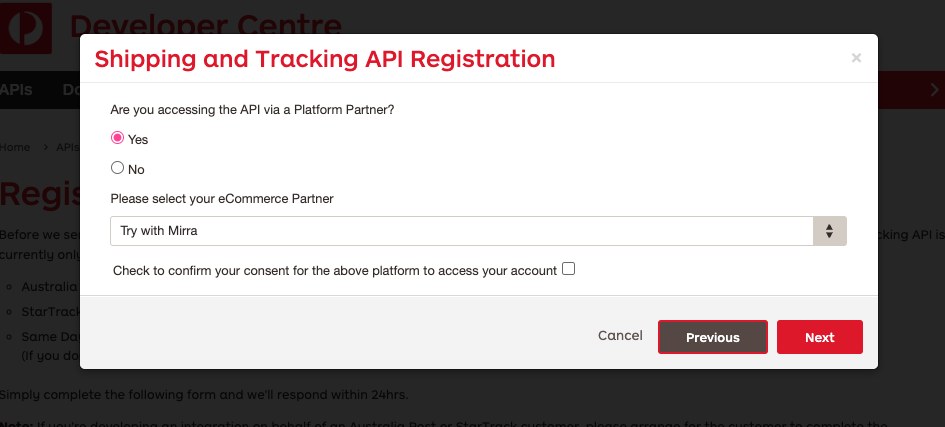The width and height of the screenshot is (945, 427).
Task: Click the Australia Post logo icon
Action: (25, 28)
